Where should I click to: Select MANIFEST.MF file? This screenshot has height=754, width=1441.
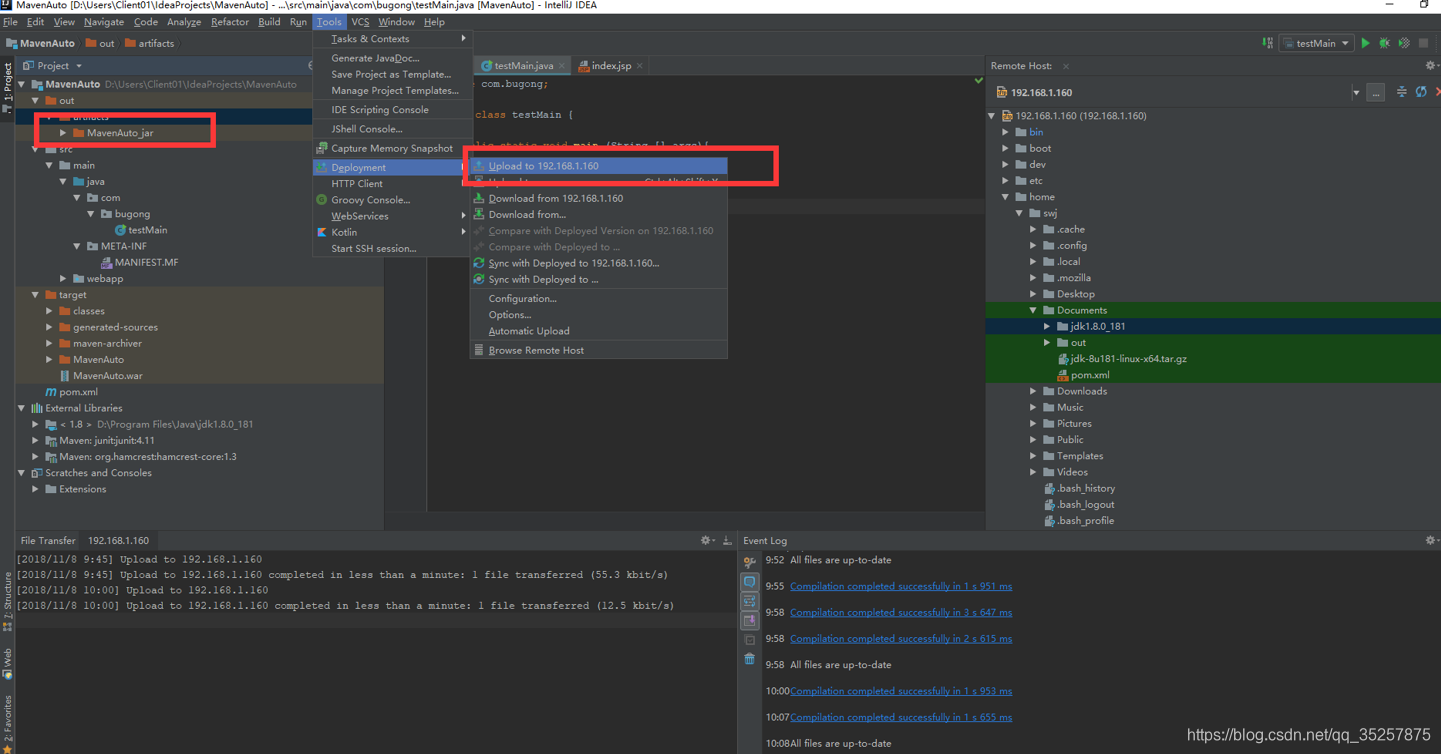click(x=139, y=262)
